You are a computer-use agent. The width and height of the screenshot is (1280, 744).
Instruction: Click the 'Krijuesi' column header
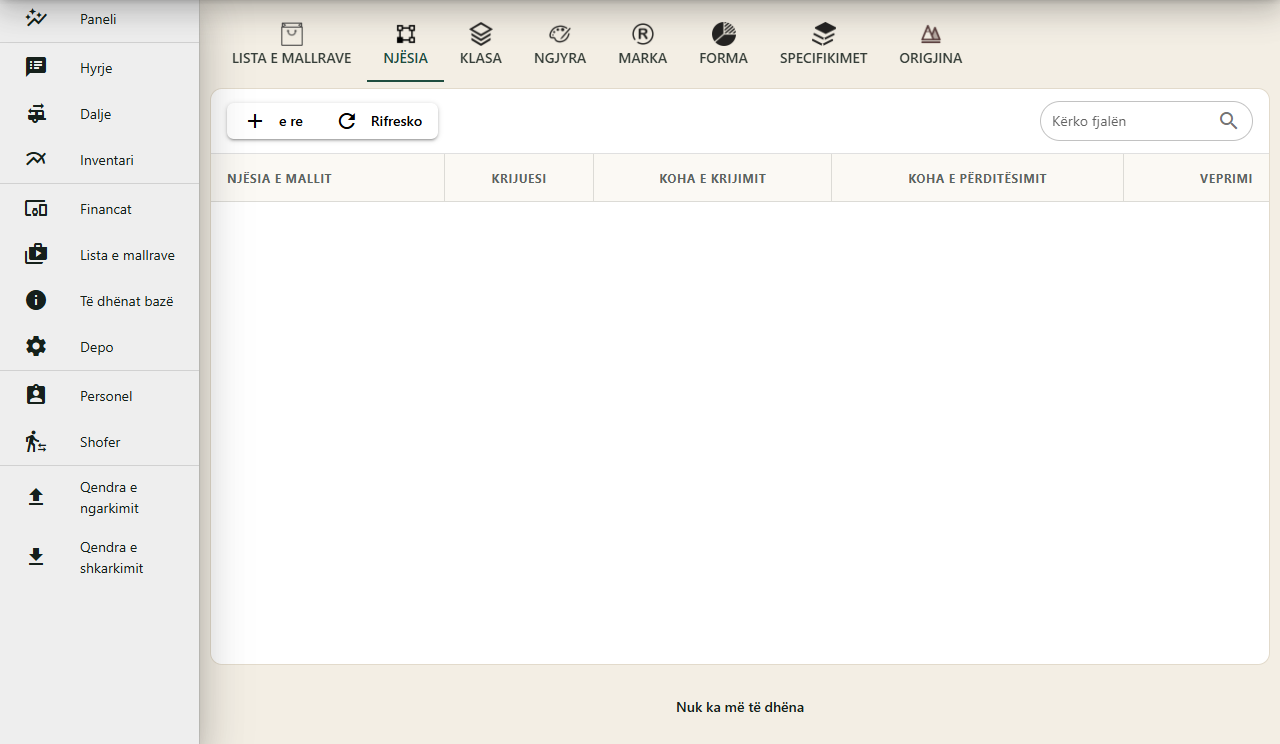519,178
